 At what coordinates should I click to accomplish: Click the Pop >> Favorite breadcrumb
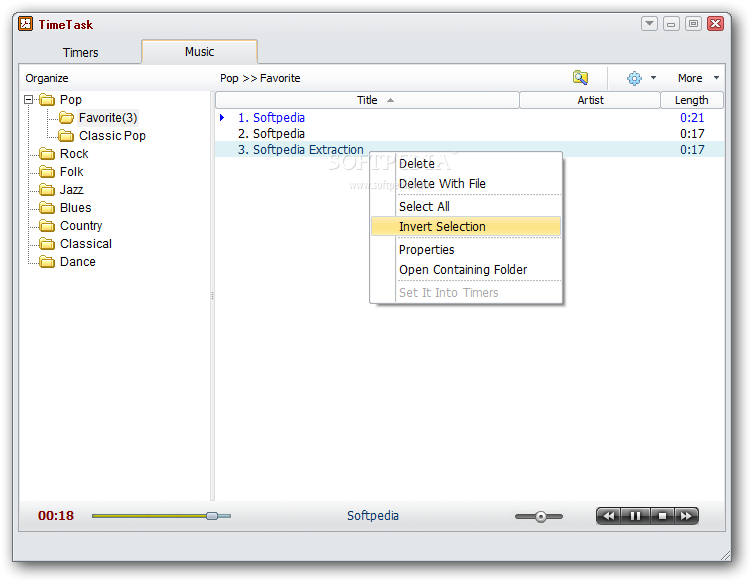tap(260, 78)
